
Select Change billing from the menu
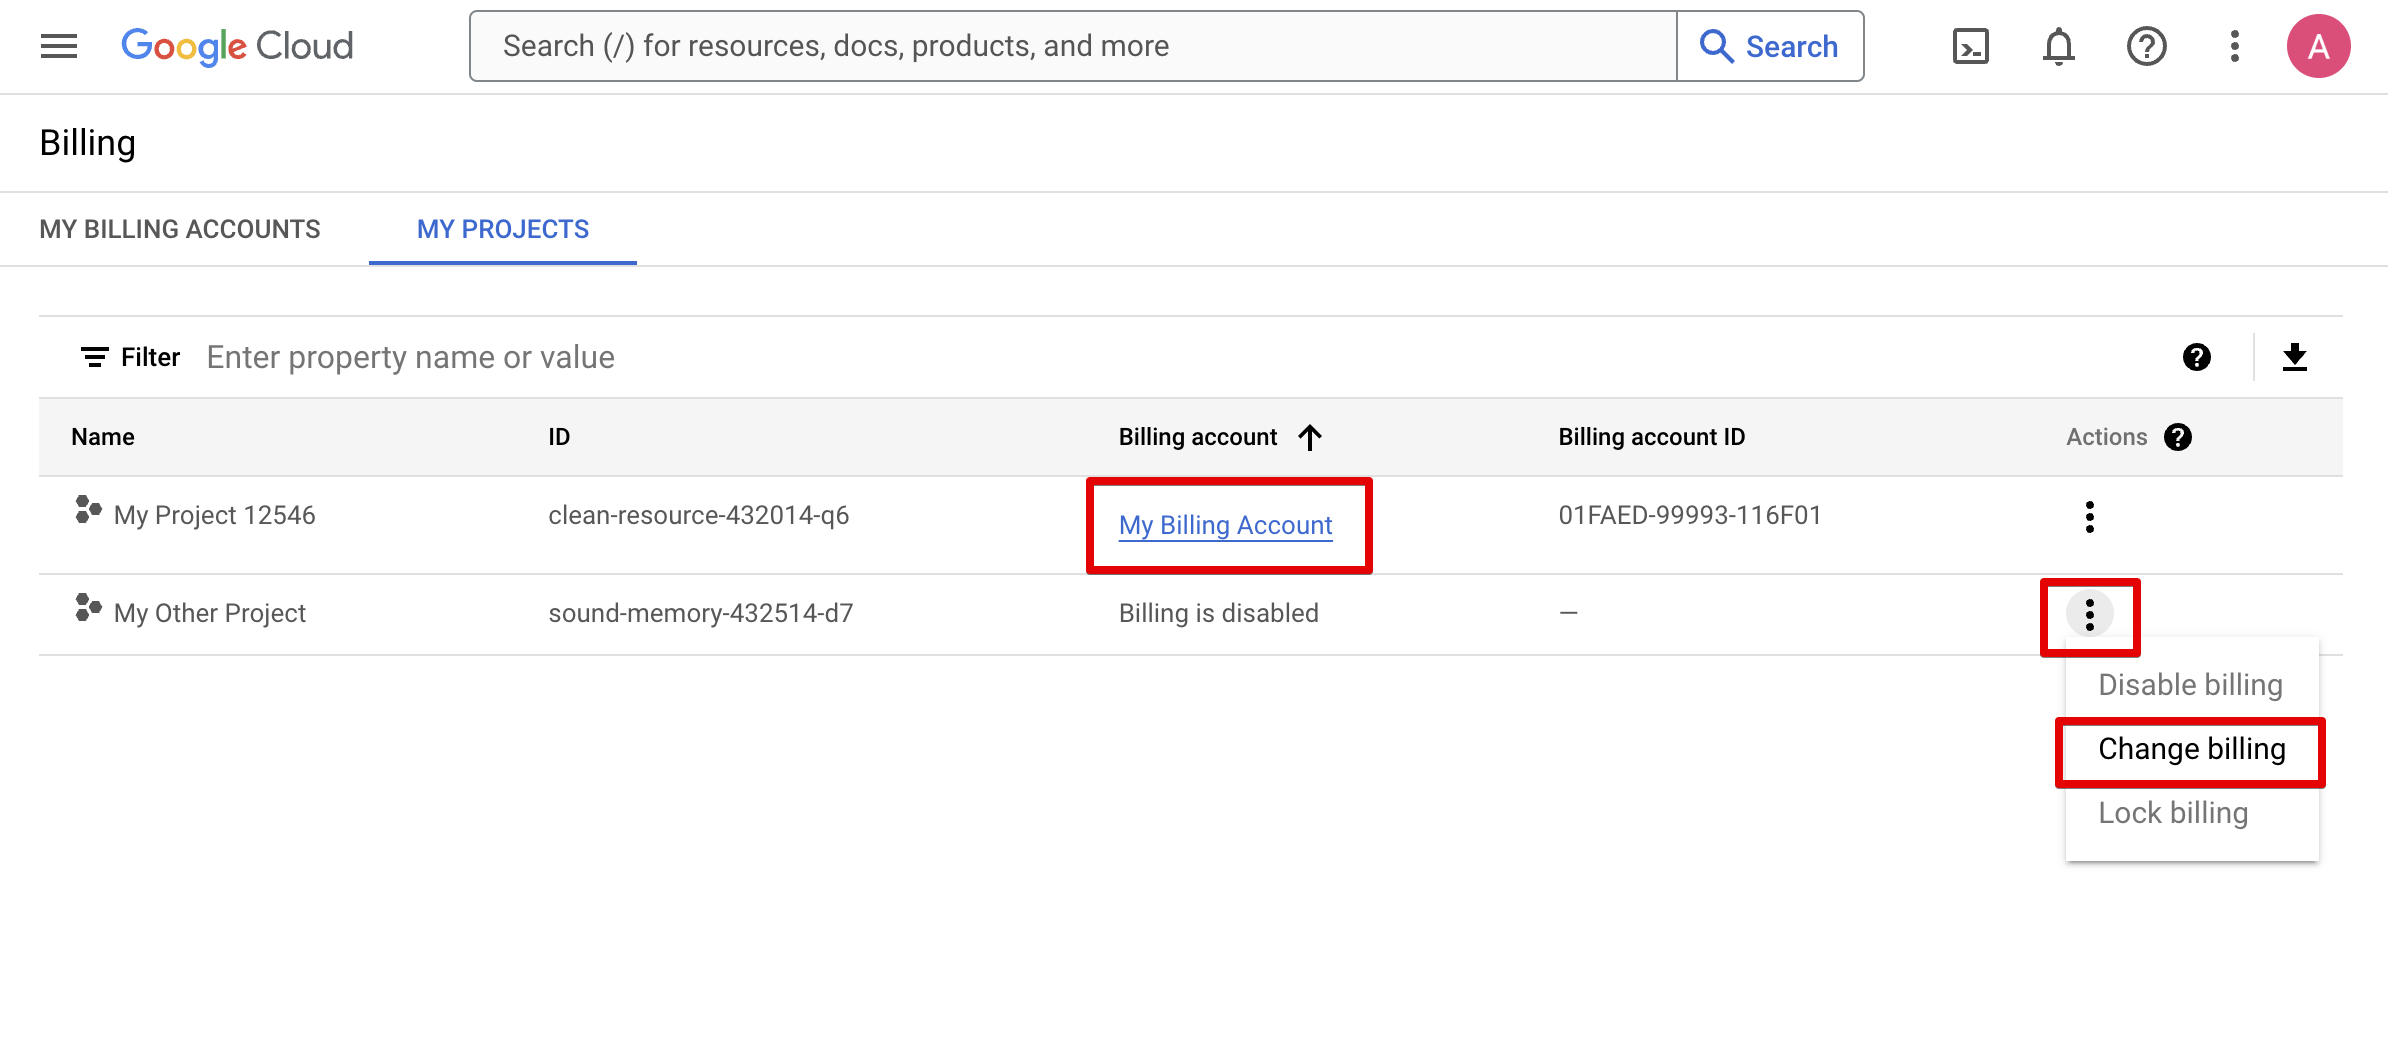tap(2190, 748)
